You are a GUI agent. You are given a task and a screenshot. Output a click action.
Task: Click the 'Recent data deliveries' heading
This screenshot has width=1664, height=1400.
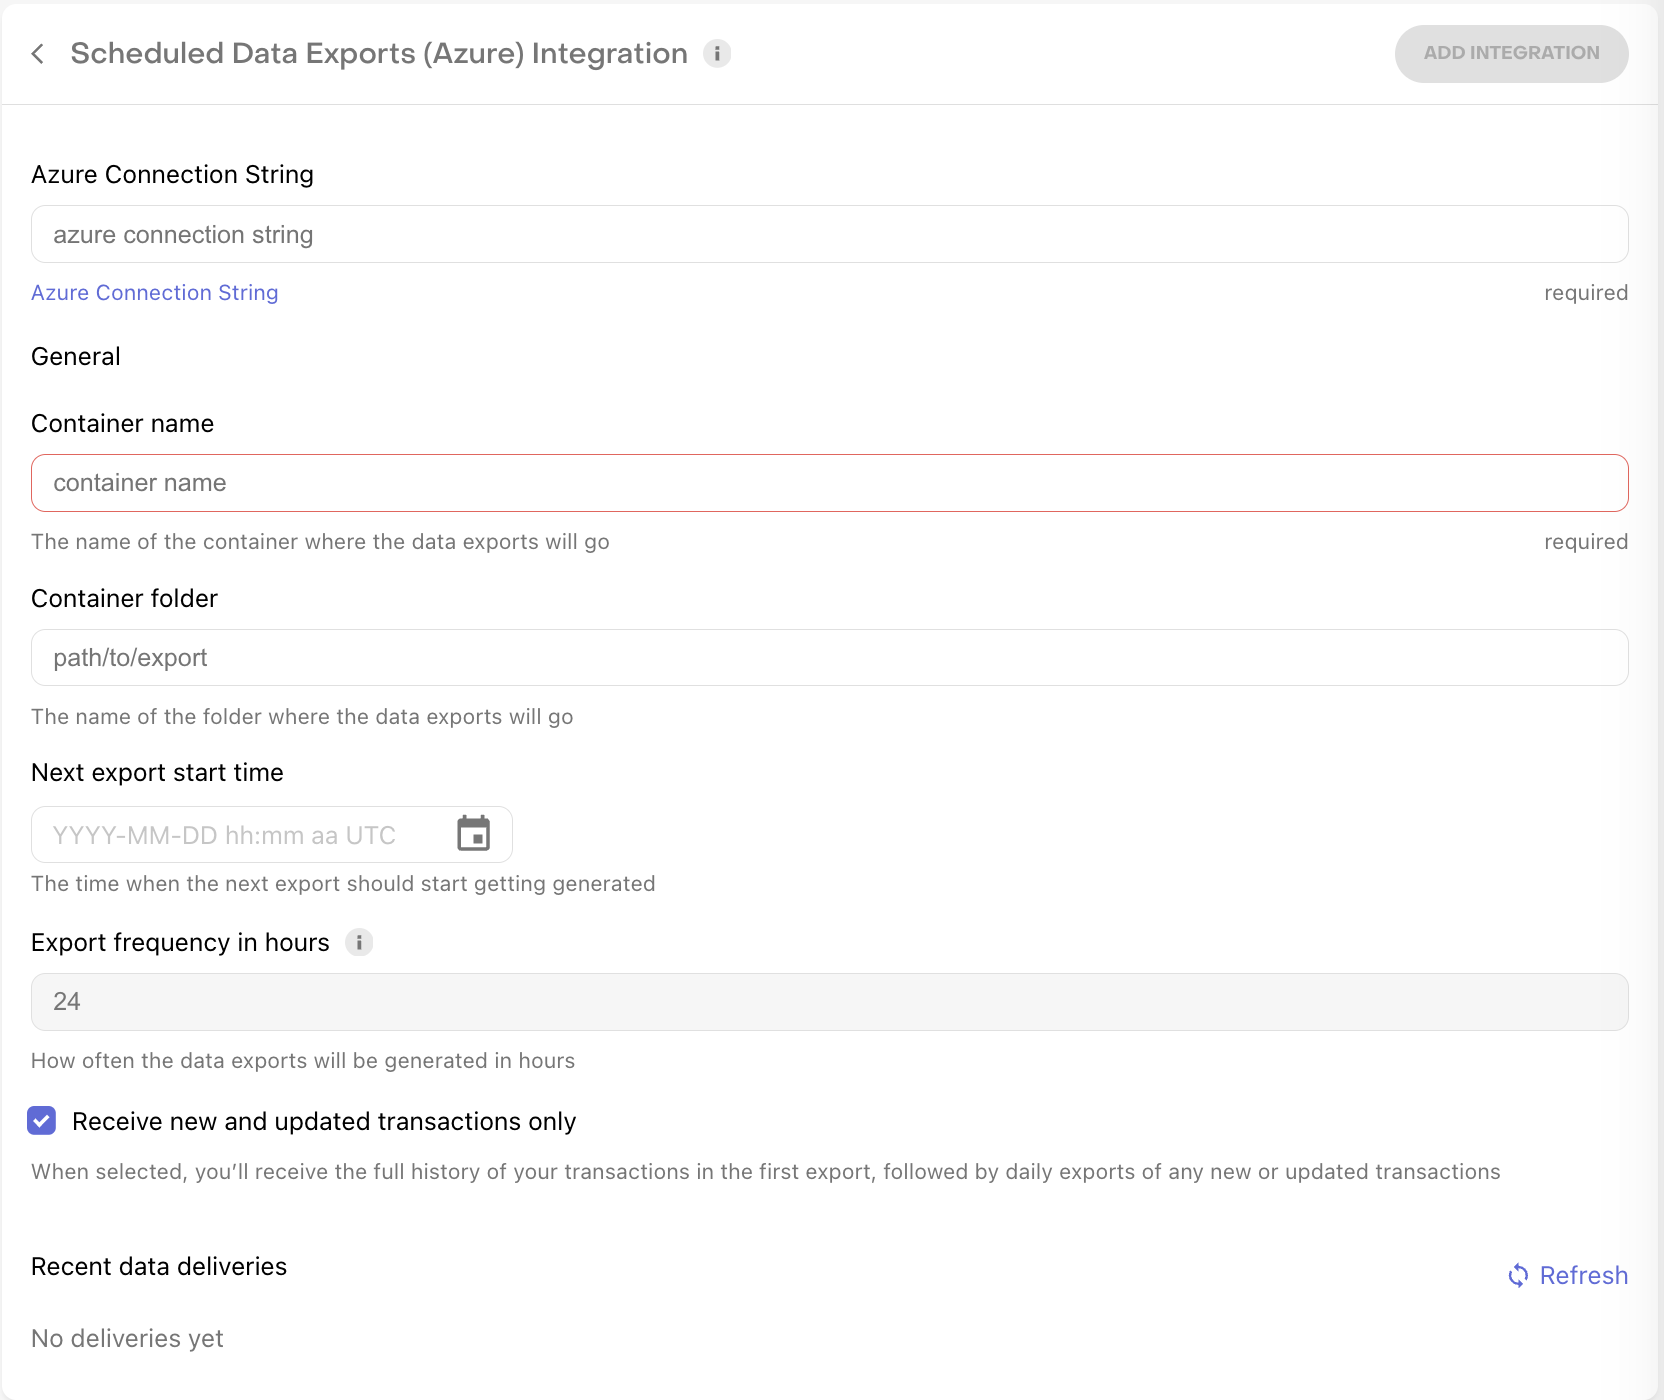[159, 1266]
